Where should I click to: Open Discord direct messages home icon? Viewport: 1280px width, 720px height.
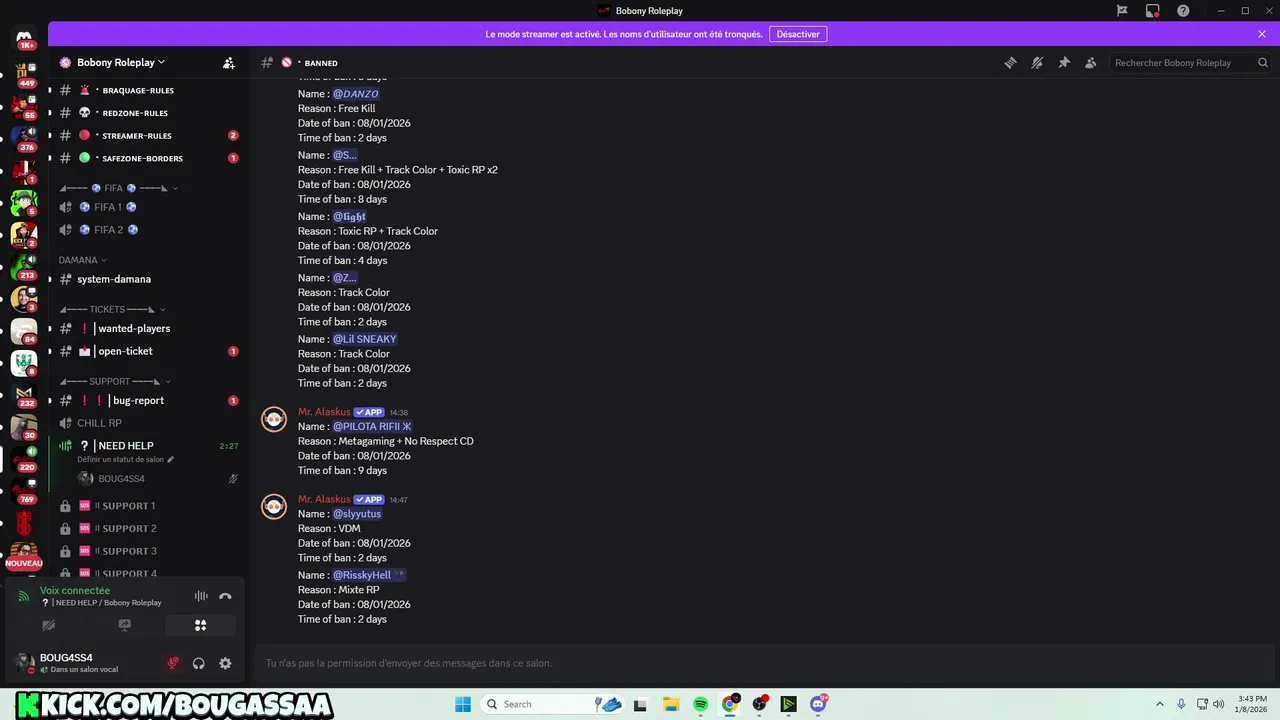pyautogui.click(x=24, y=38)
